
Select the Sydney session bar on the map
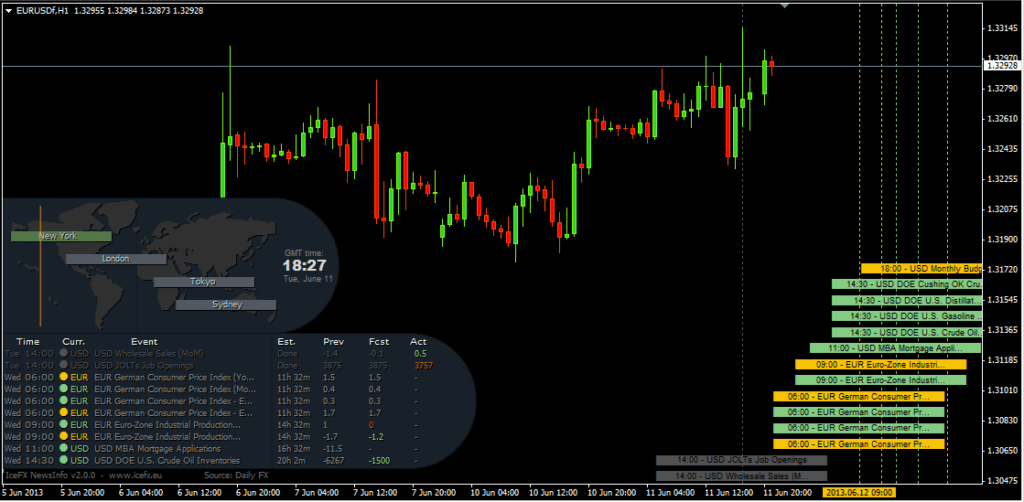click(x=226, y=305)
